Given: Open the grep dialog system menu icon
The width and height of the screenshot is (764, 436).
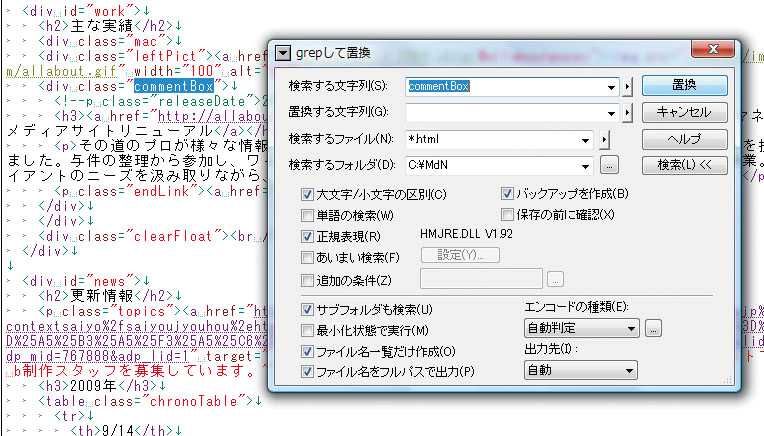Looking at the screenshot, I should [283, 53].
